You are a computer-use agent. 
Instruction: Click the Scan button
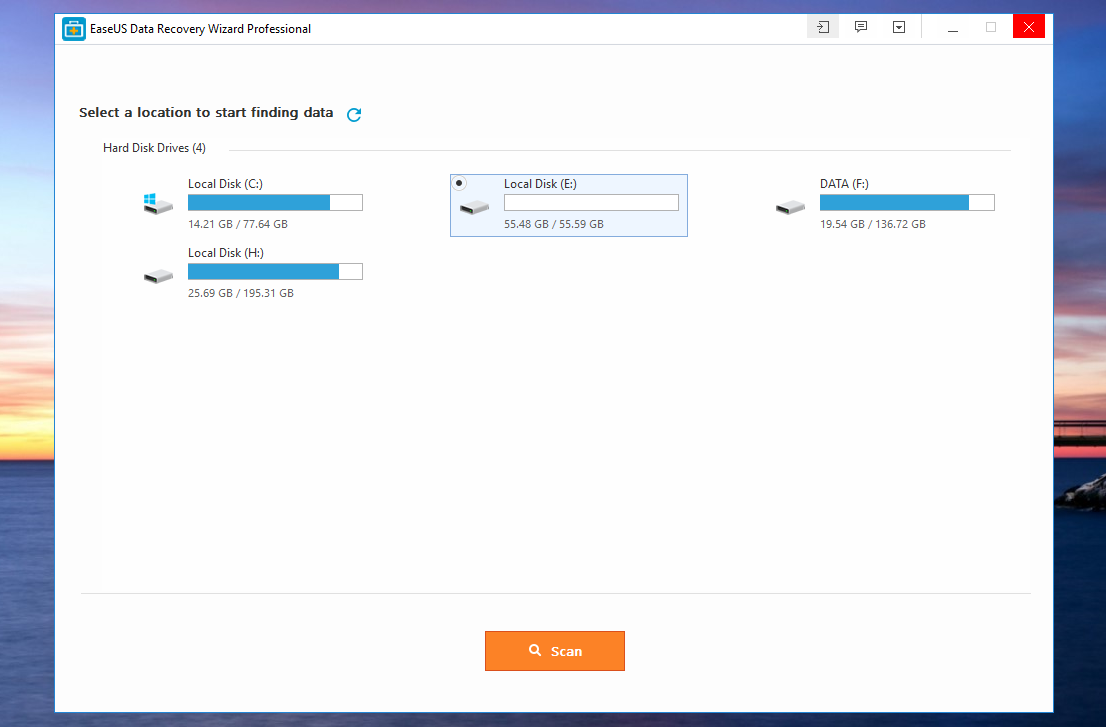[x=554, y=651]
